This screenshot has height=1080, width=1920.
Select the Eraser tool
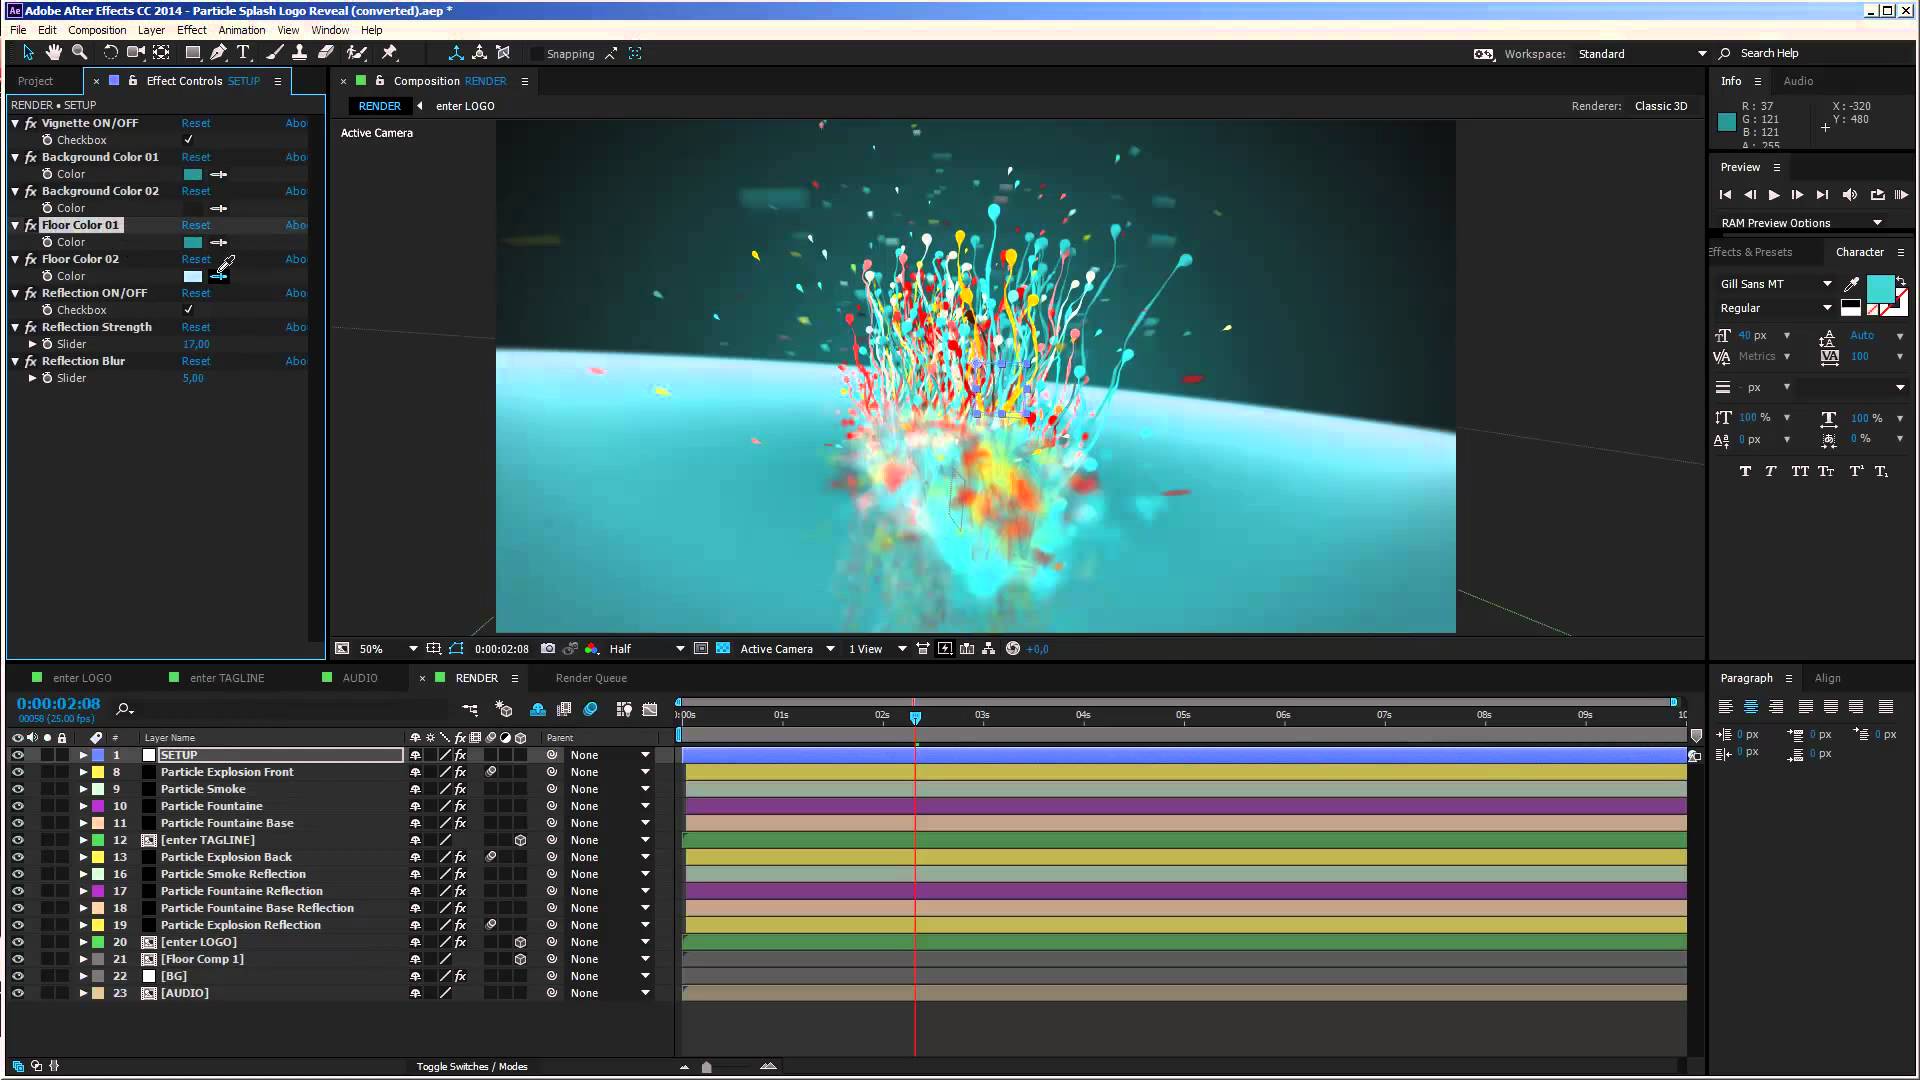(x=326, y=53)
